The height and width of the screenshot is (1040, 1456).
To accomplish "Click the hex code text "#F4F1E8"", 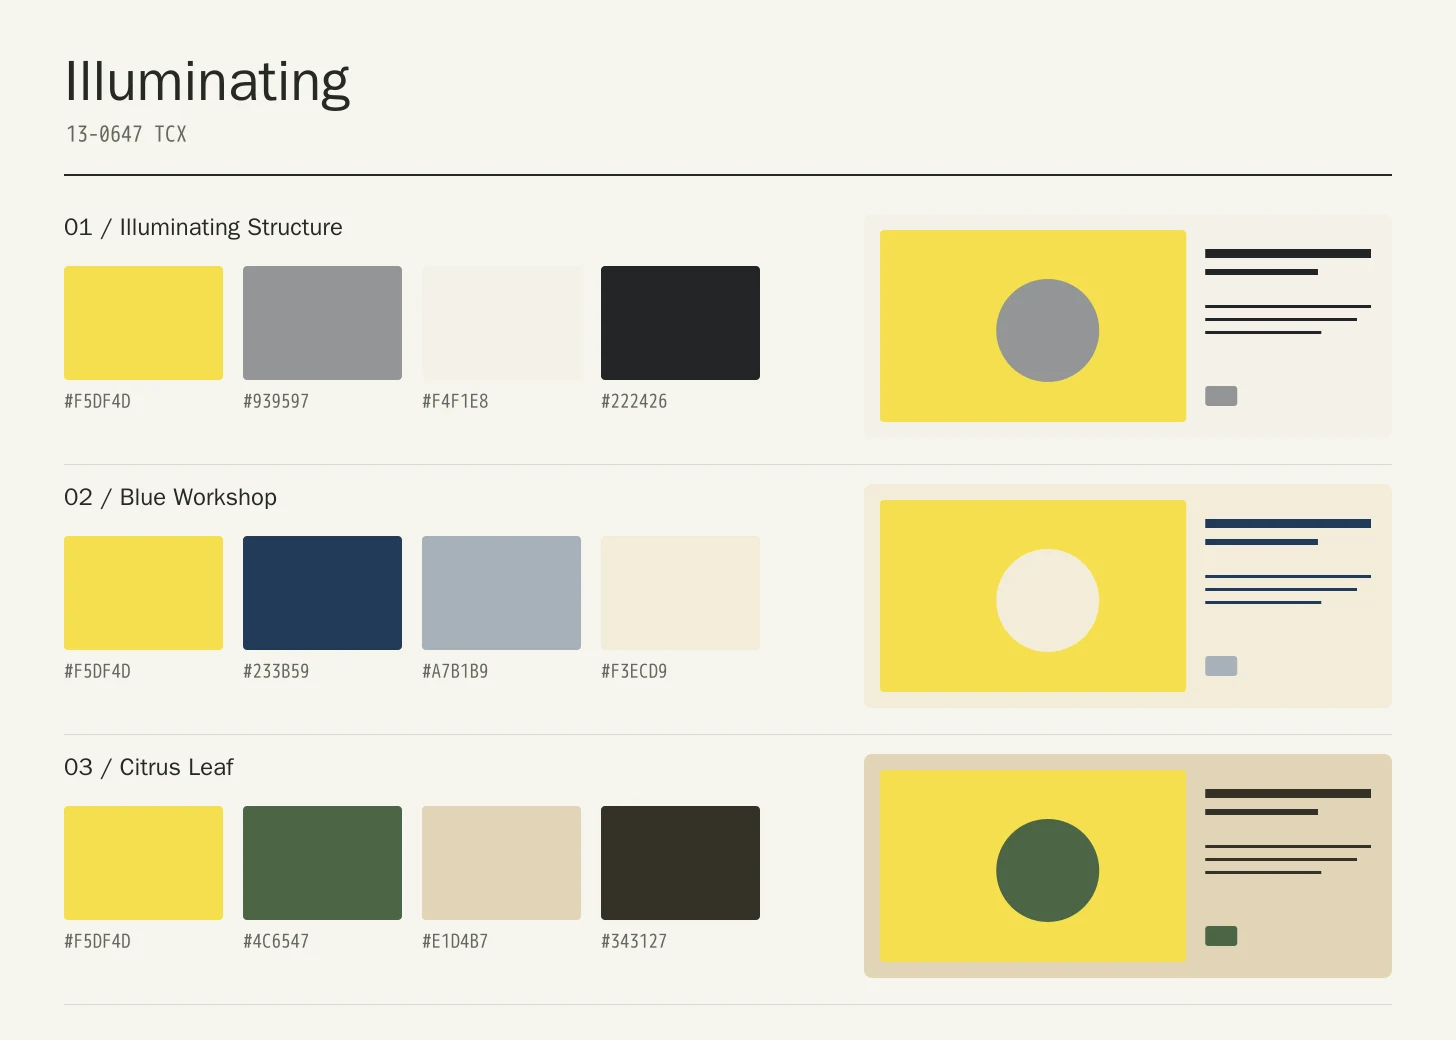I will click(455, 401).
